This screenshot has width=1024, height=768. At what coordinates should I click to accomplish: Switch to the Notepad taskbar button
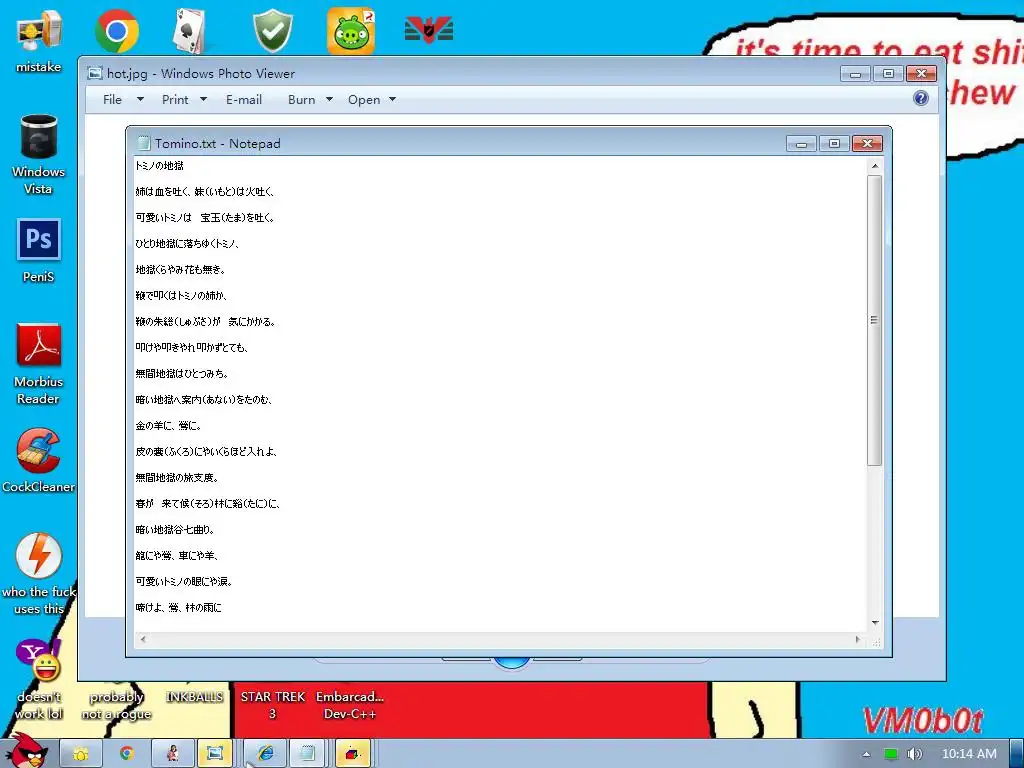(x=308, y=754)
